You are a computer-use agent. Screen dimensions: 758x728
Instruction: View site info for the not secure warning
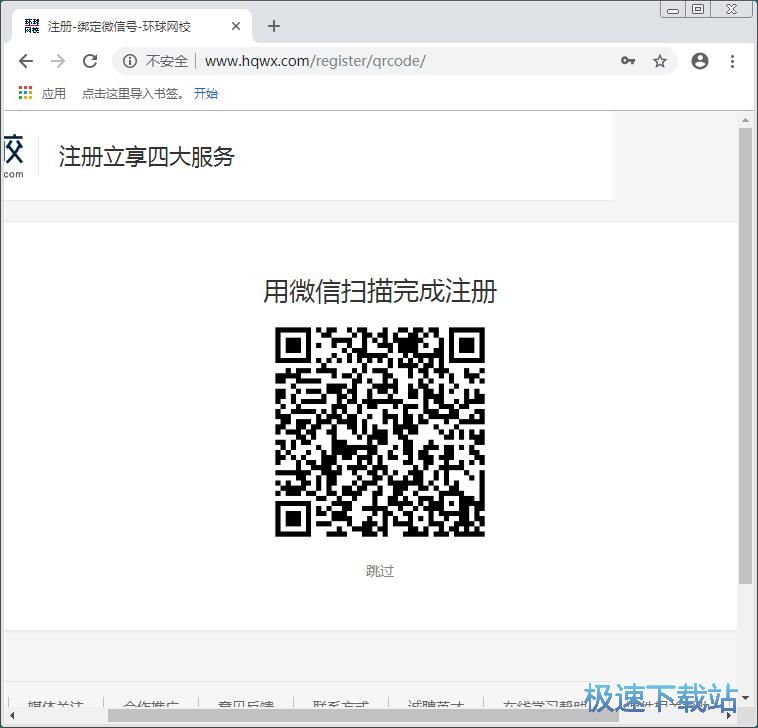[130, 61]
